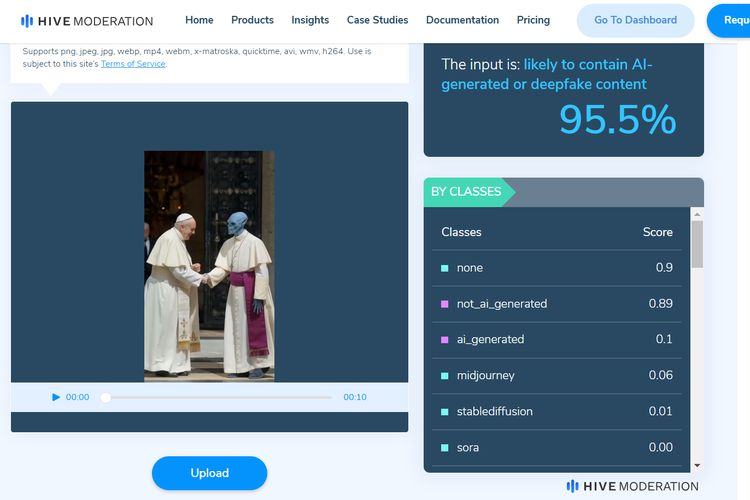Open the Products menu item

point(252,20)
